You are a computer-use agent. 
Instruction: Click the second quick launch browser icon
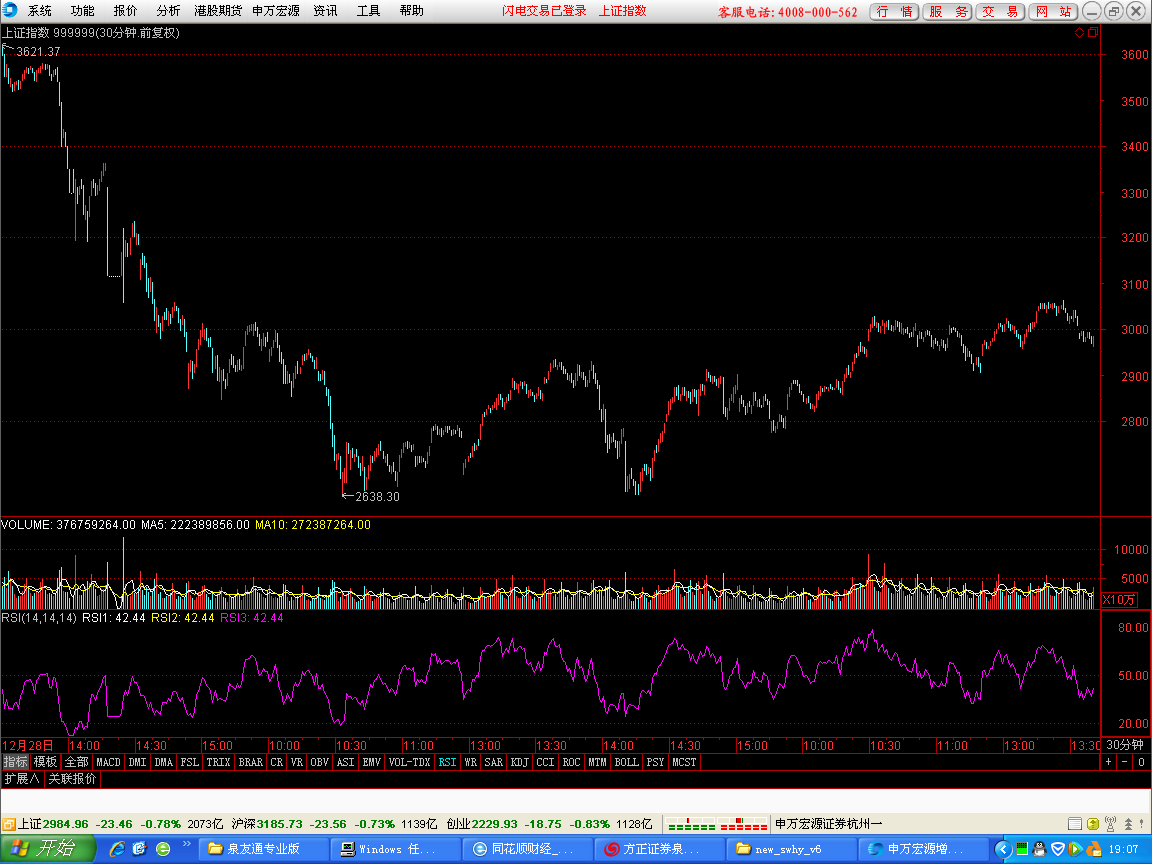[140, 849]
